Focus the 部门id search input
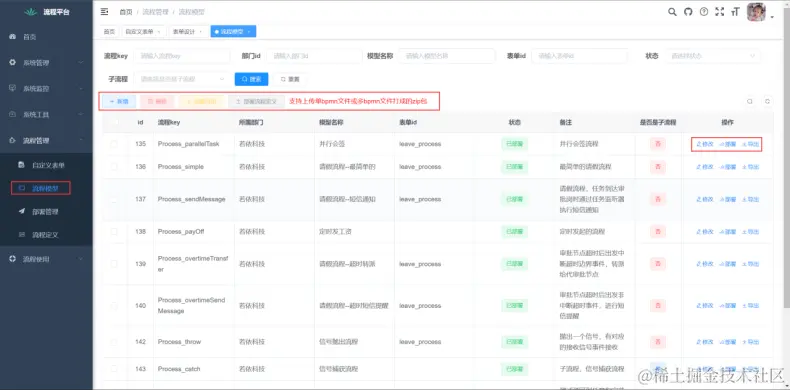Image resolution: width=791 pixels, height=391 pixels. (x=314, y=56)
